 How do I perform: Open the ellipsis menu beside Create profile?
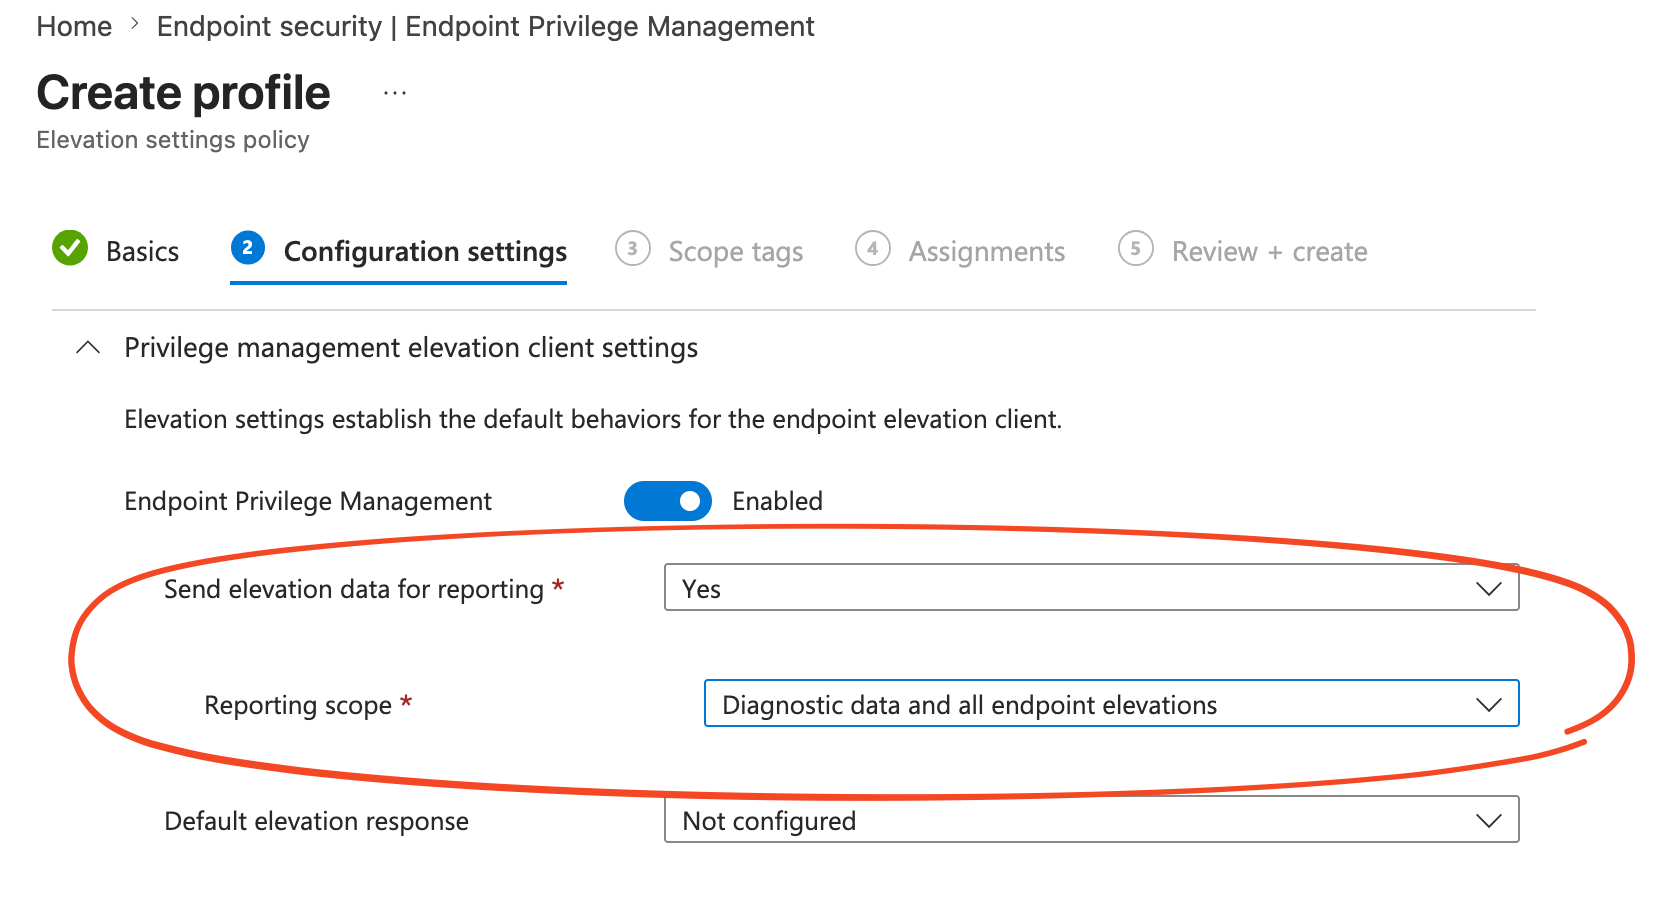pos(395,94)
